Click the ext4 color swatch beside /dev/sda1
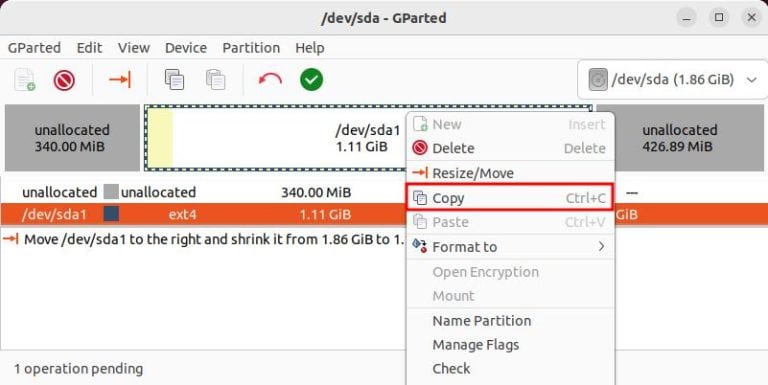Image resolution: width=768 pixels, height=385 pixels. pyautogui.click(x=111, y=214)
